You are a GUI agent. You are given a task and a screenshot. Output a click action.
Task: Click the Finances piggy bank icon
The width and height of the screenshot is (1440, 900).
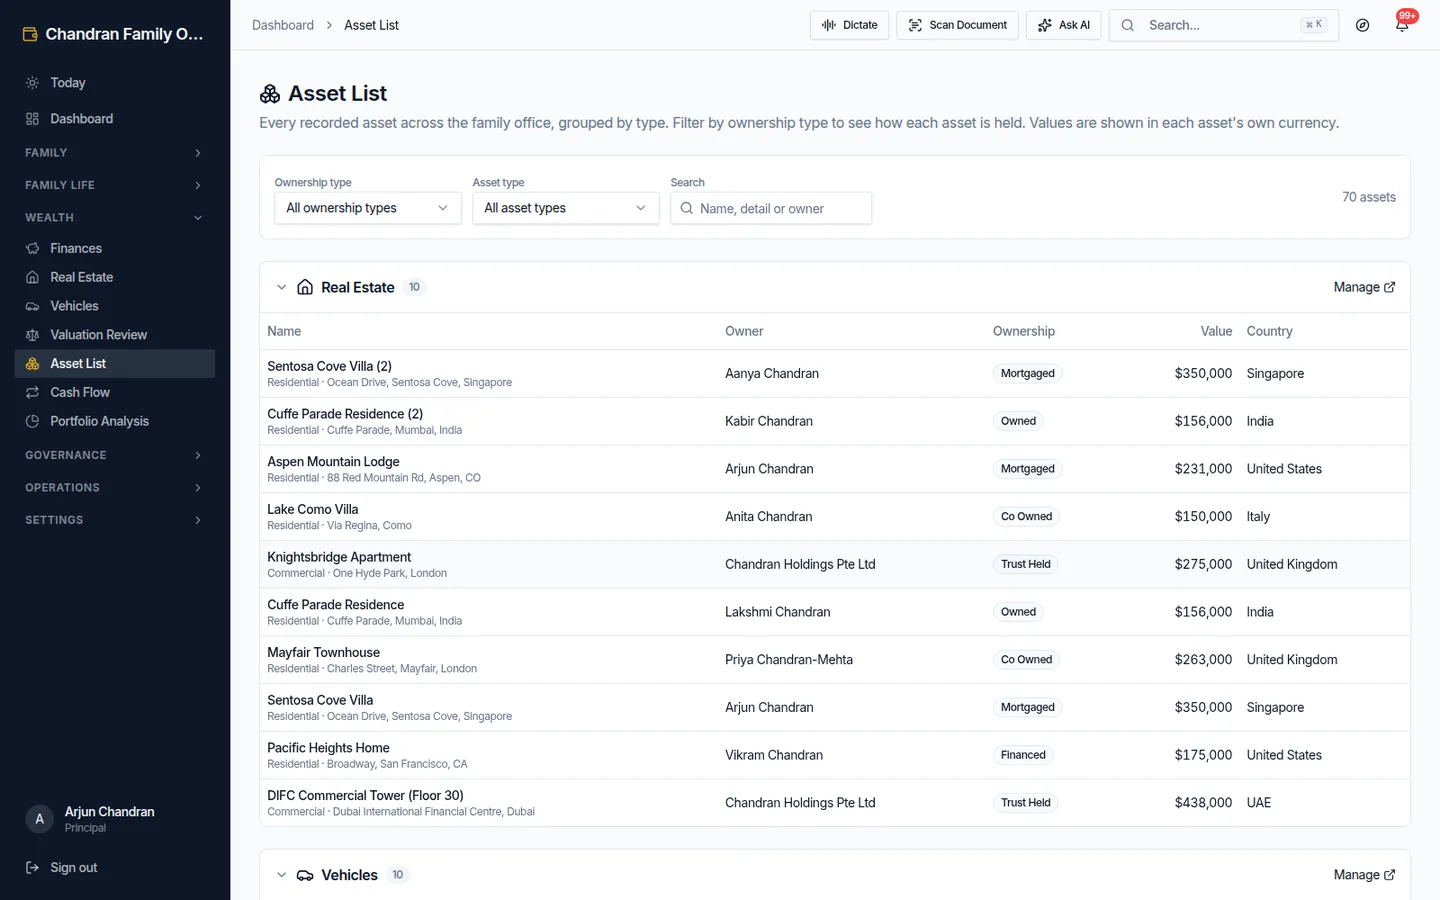32,248
